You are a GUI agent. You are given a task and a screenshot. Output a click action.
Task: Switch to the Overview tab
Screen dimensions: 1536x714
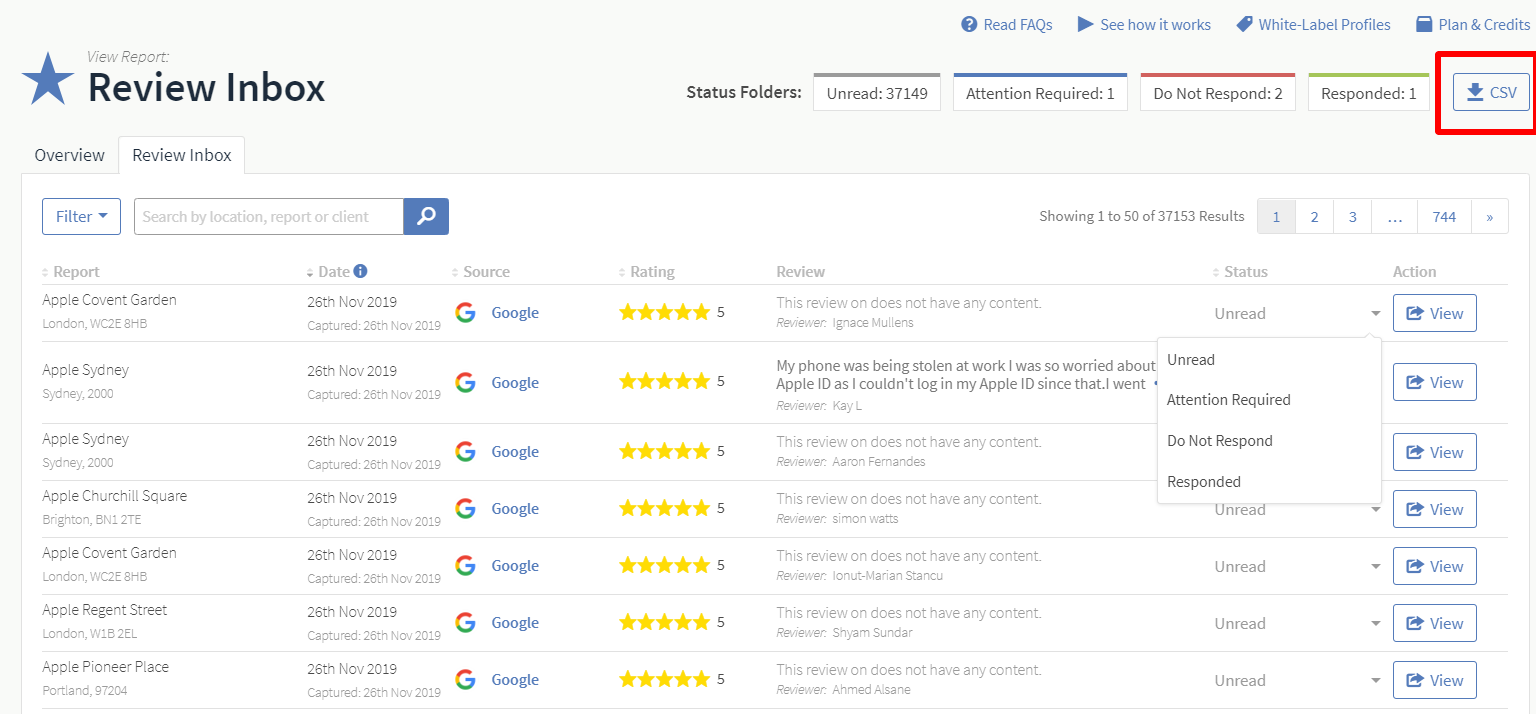69,155
